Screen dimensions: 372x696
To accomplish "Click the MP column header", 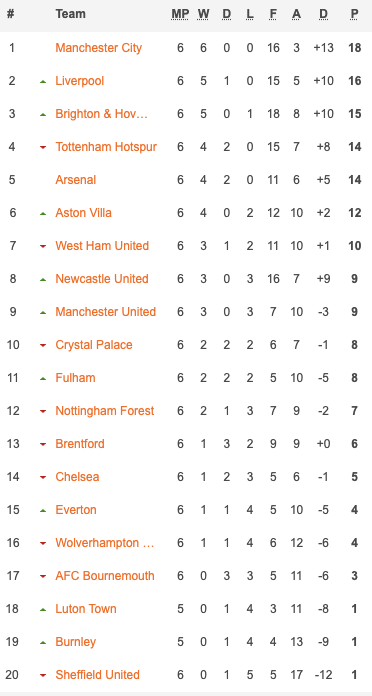I will tap(180, 14).
